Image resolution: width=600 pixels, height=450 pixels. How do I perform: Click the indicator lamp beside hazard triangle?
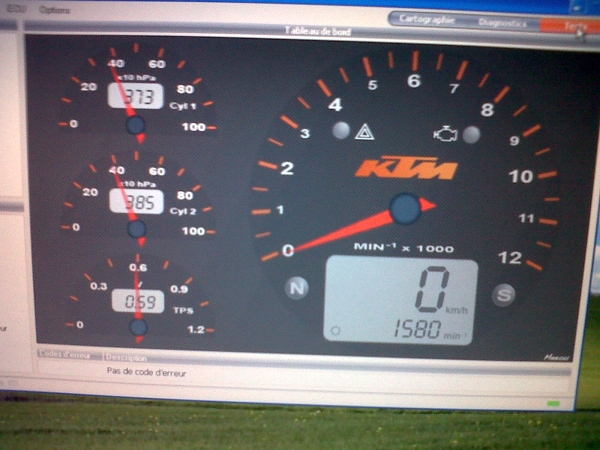[x=341, y=130]
